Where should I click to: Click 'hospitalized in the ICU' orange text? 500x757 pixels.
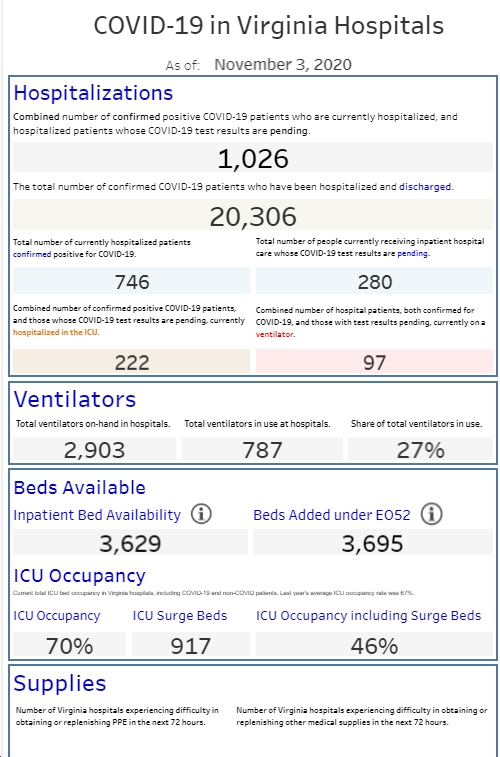pos(55,332)
